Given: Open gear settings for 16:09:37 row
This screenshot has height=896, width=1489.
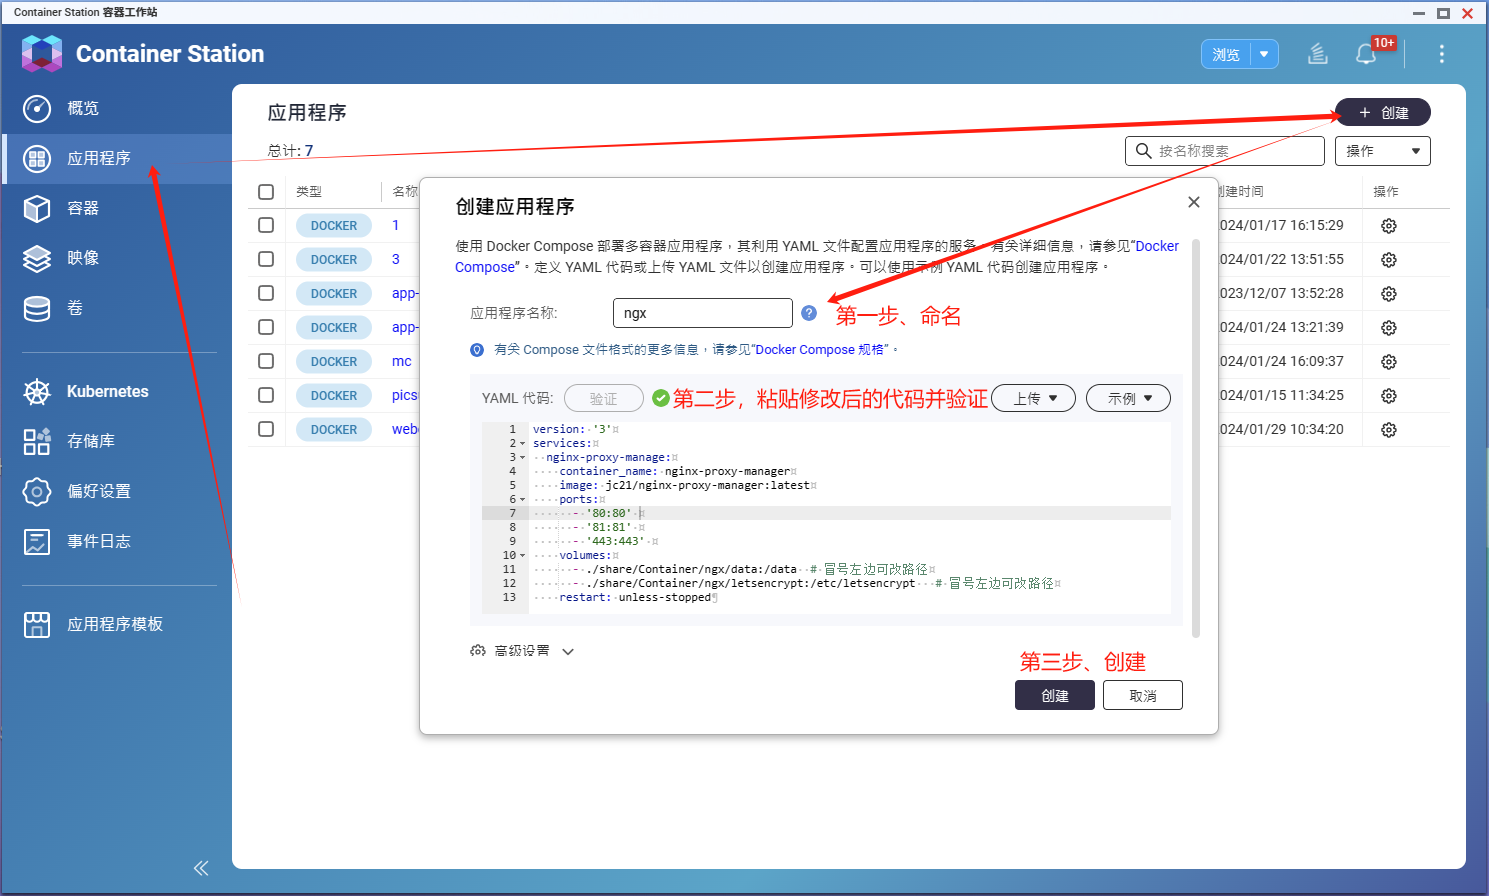Looking at the screenshot, I should point(1389,362).
